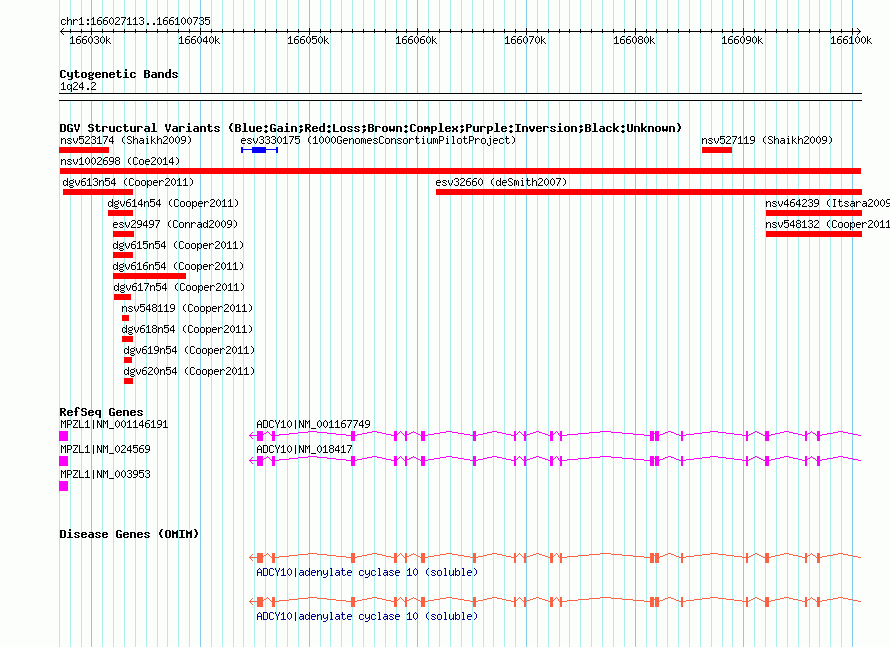The width and height of the screenshot is (890, 647).
Task: Click the 166100k ruler tick label
Action: 851,40
